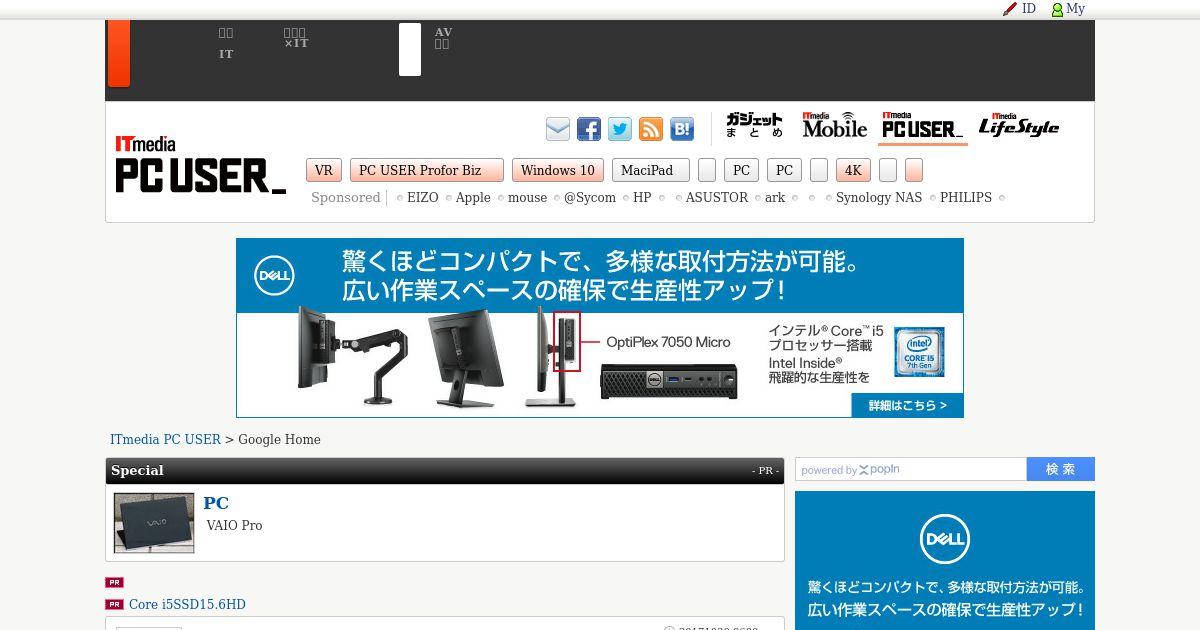Screen dimensions: 1200x630
Task: Click the VR topic button
Action: pos(324,170)
